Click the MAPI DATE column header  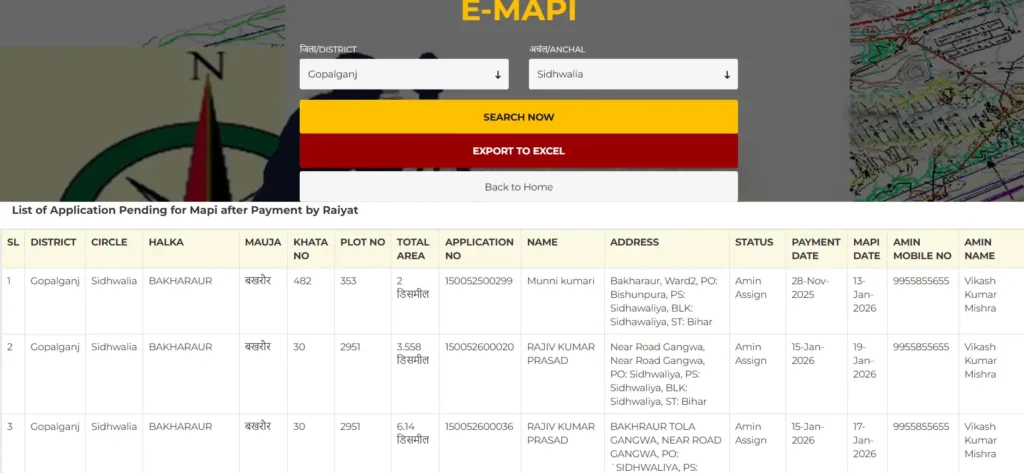pyautogui.click(x=866, y=249)
